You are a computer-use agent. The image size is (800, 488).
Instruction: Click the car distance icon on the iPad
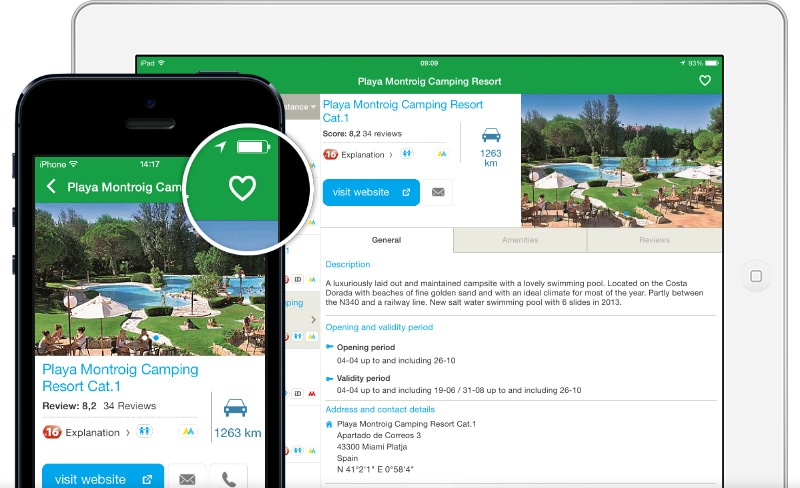point(491,135)
